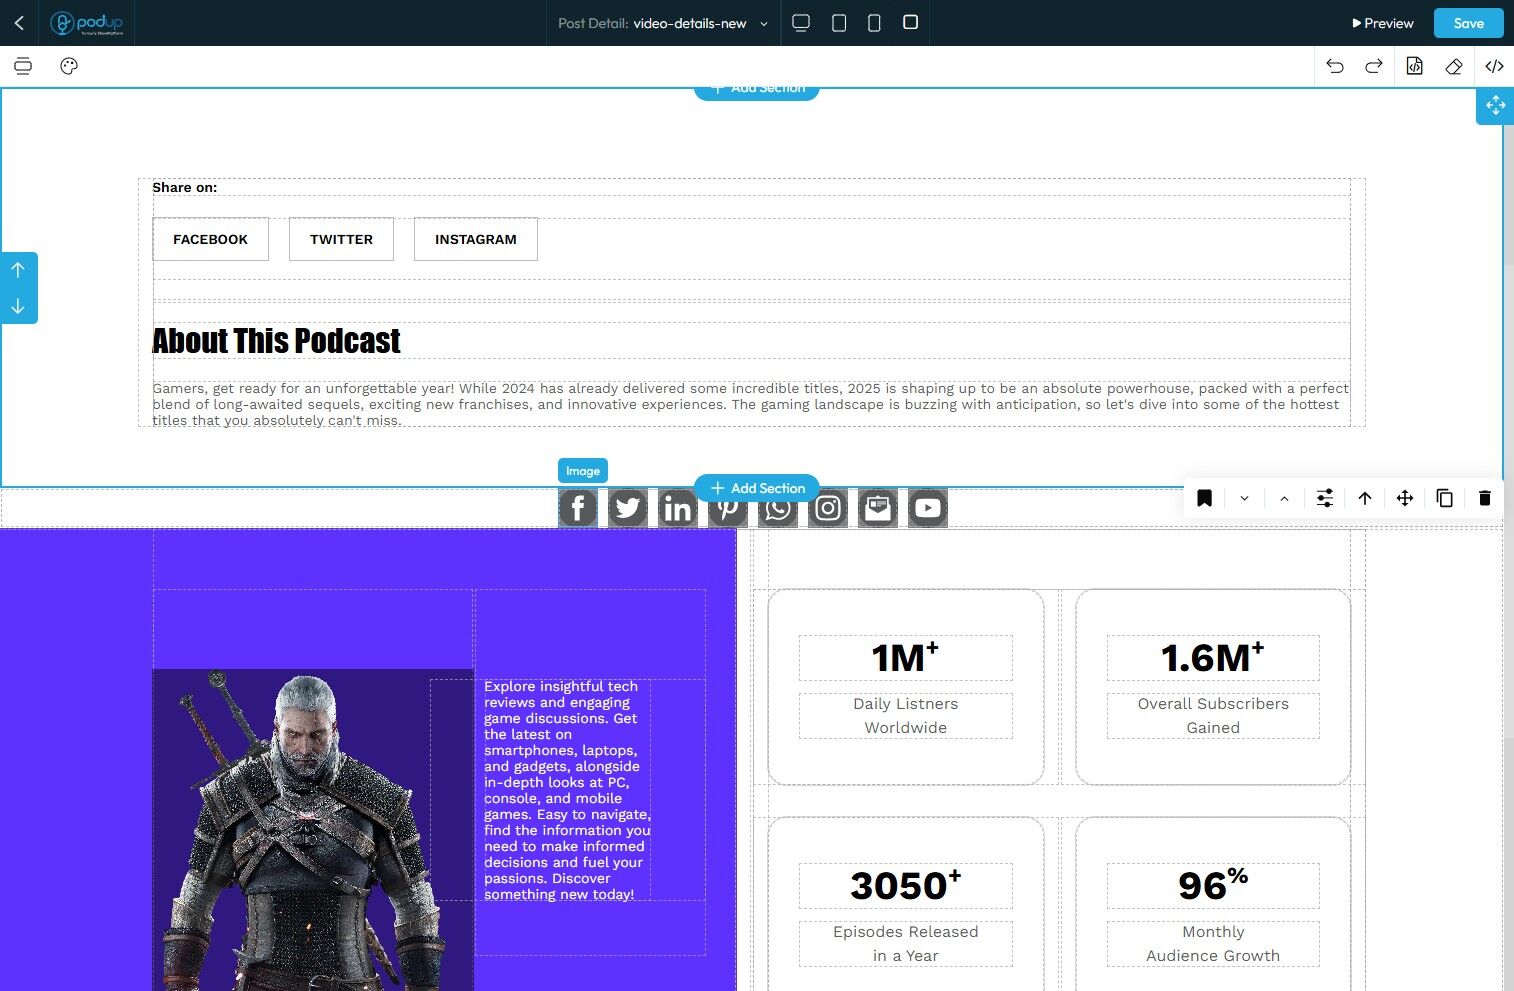The image size is (1514, 991).
Task: Click the blue Image element label
Action: click(x=583, y=471)
